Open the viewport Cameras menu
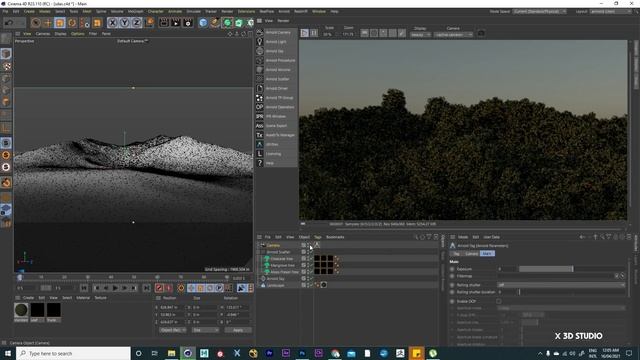 coord(43,34)
